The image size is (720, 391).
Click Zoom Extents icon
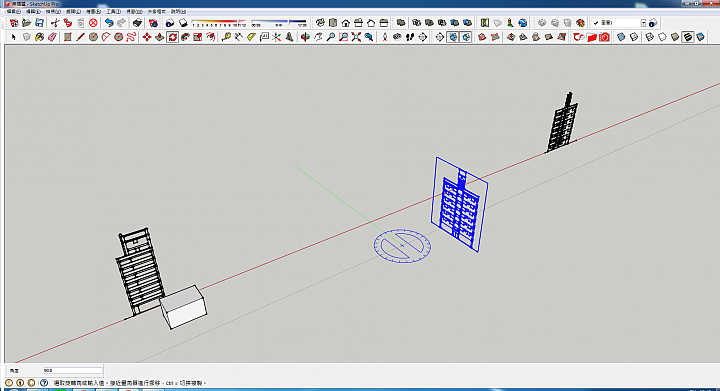coord(356,37)
